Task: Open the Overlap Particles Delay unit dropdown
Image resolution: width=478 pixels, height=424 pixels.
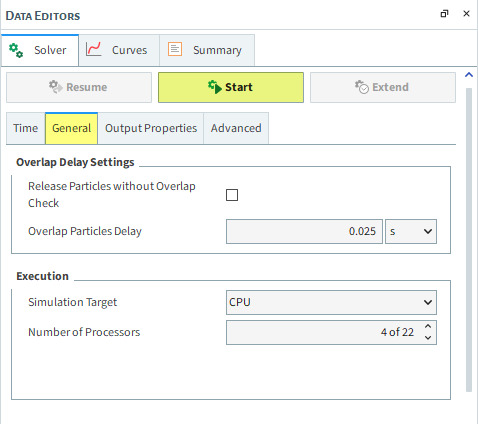Action: tap(411, 231)
